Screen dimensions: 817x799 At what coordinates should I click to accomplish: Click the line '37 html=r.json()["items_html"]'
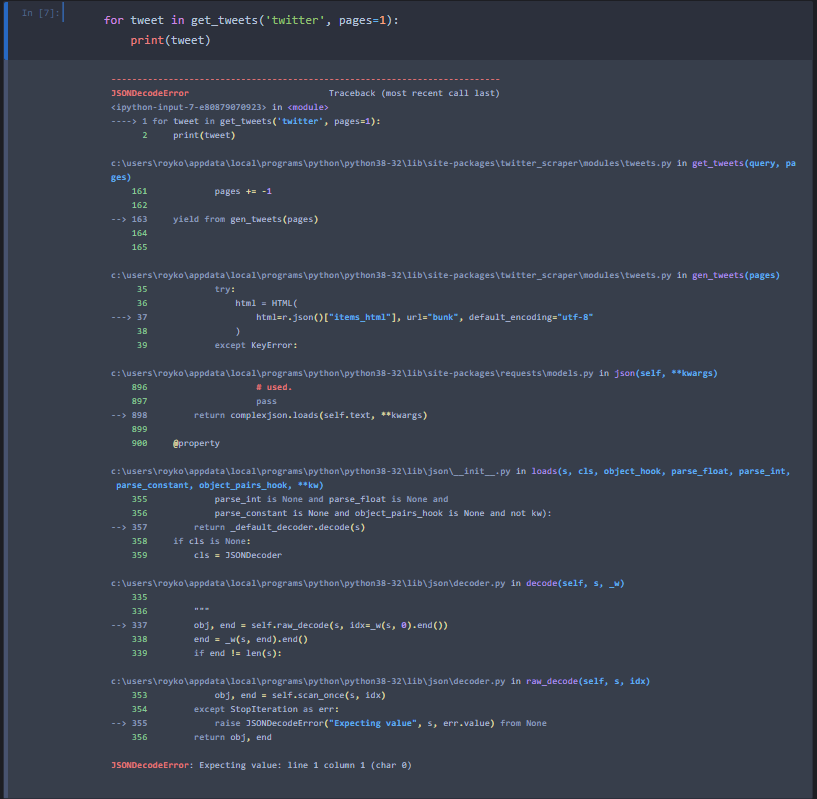coord(352,317)
